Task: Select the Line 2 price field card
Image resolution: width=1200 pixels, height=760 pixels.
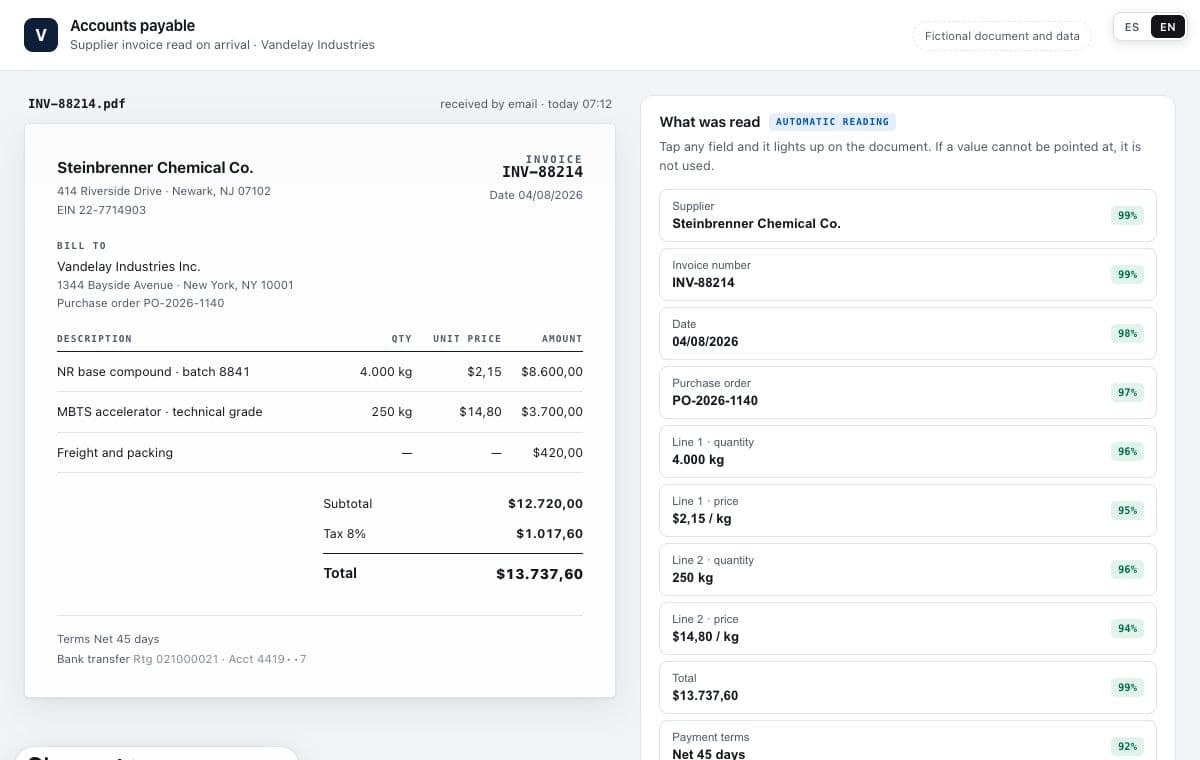Action: coord(908,628)
